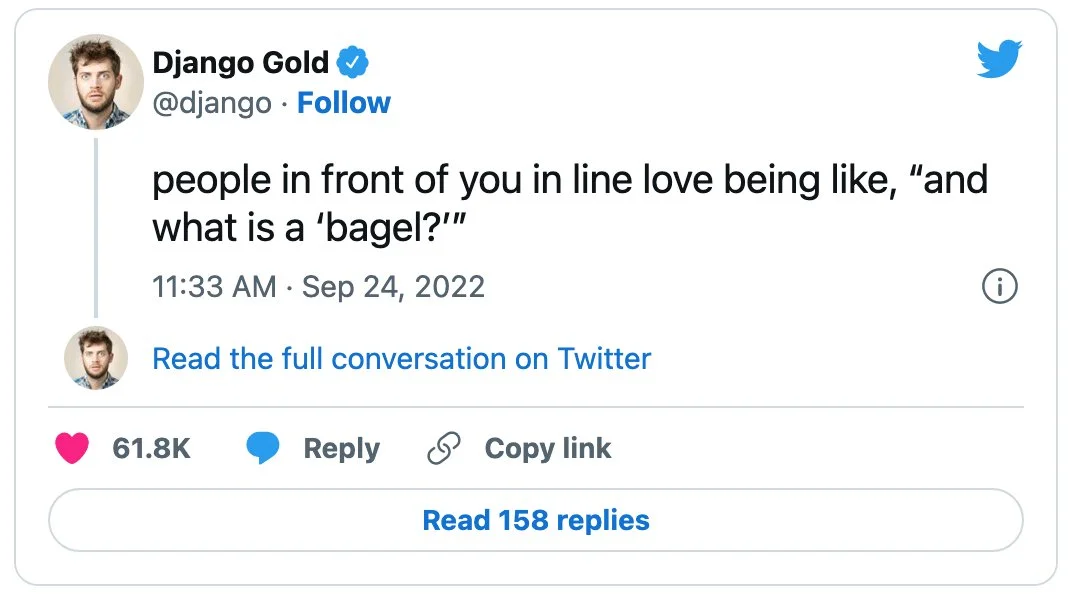1072x608 pixels.
Task: Click the small conversation avatar
Action: pyautogui.click(x=96, y=358)
